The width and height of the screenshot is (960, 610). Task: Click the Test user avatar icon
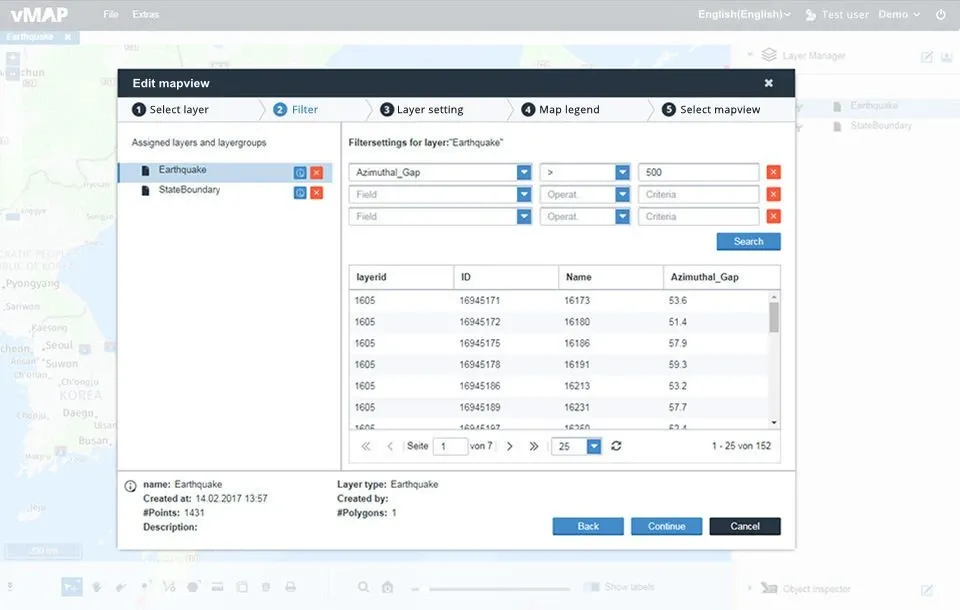810,15
